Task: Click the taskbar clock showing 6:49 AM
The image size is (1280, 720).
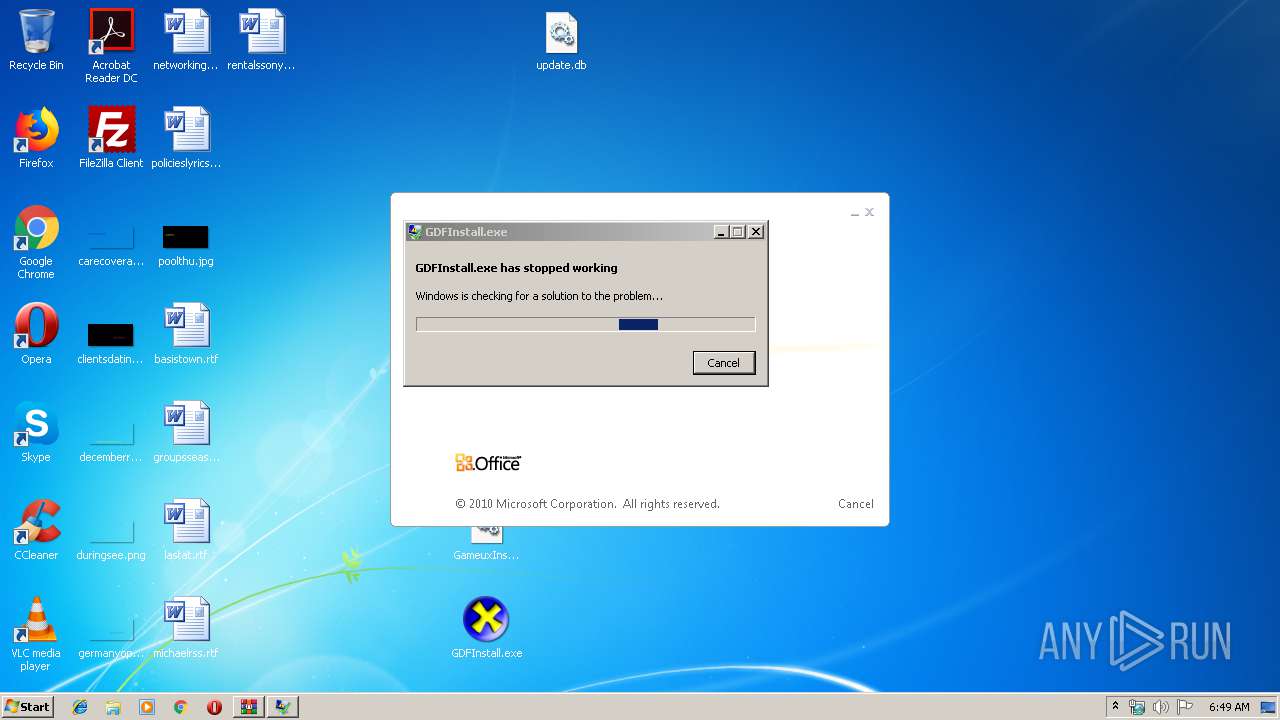Action: click(1229, 707)
